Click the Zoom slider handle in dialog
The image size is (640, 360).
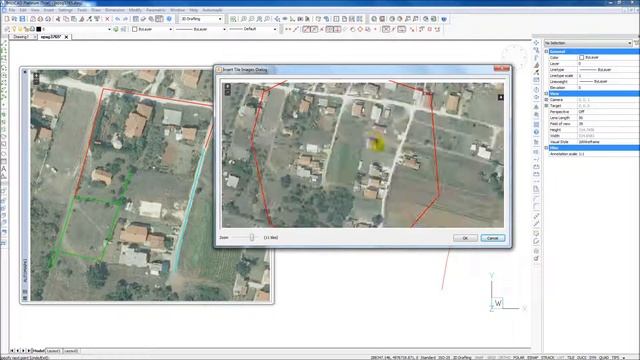coord(252,237)
